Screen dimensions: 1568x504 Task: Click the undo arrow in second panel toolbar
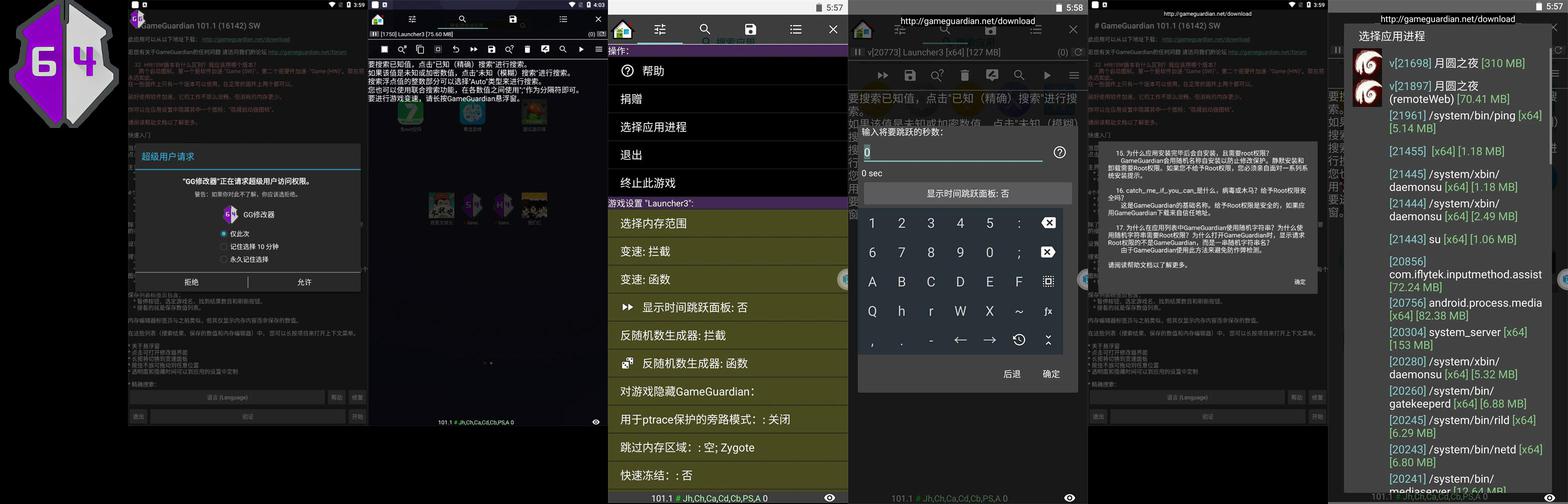tap(455, 49)
